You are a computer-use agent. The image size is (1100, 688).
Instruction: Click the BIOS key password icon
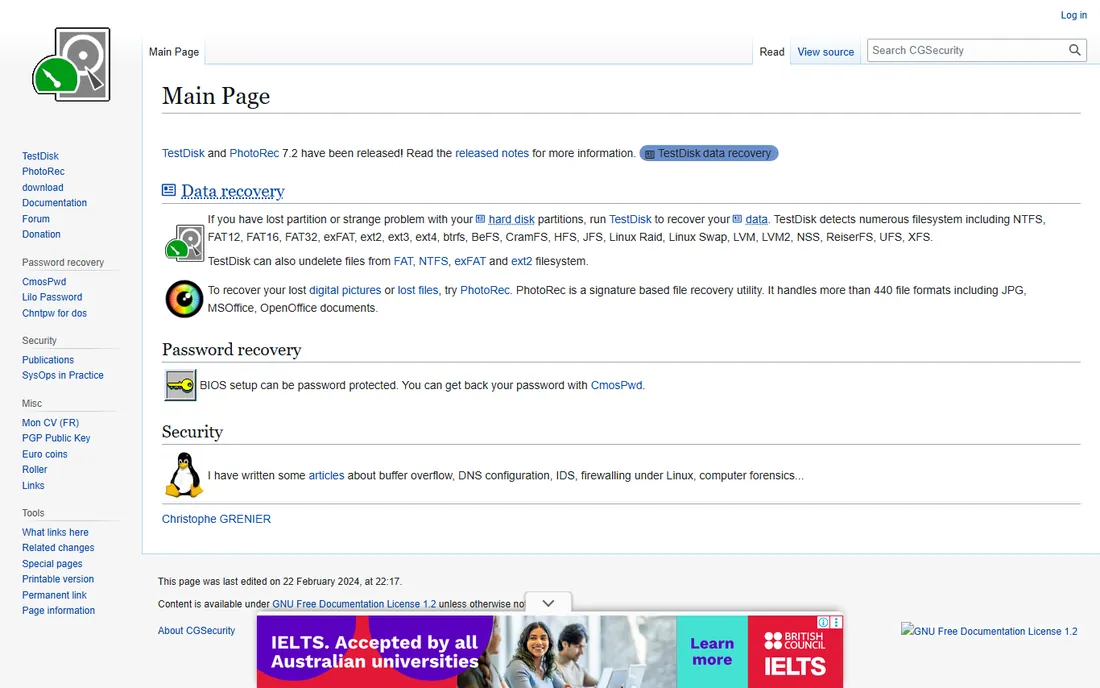click(180, 385)
